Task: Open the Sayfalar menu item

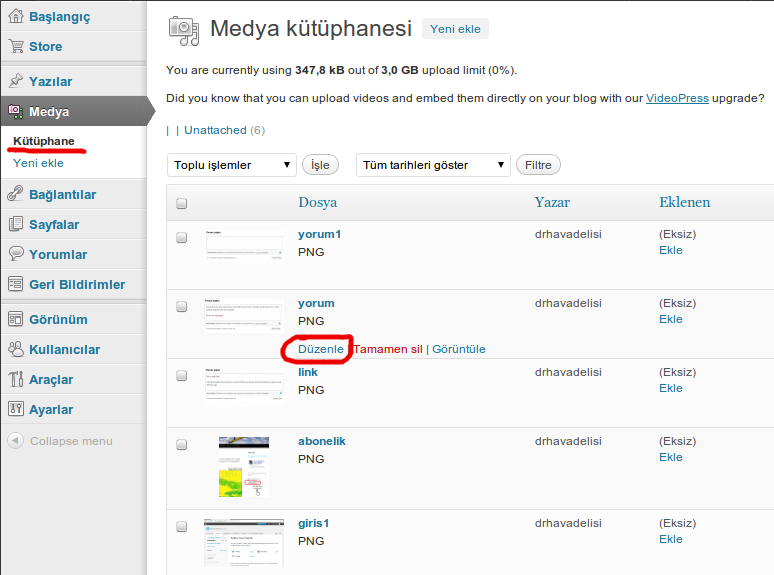Action: pos(54,224)
